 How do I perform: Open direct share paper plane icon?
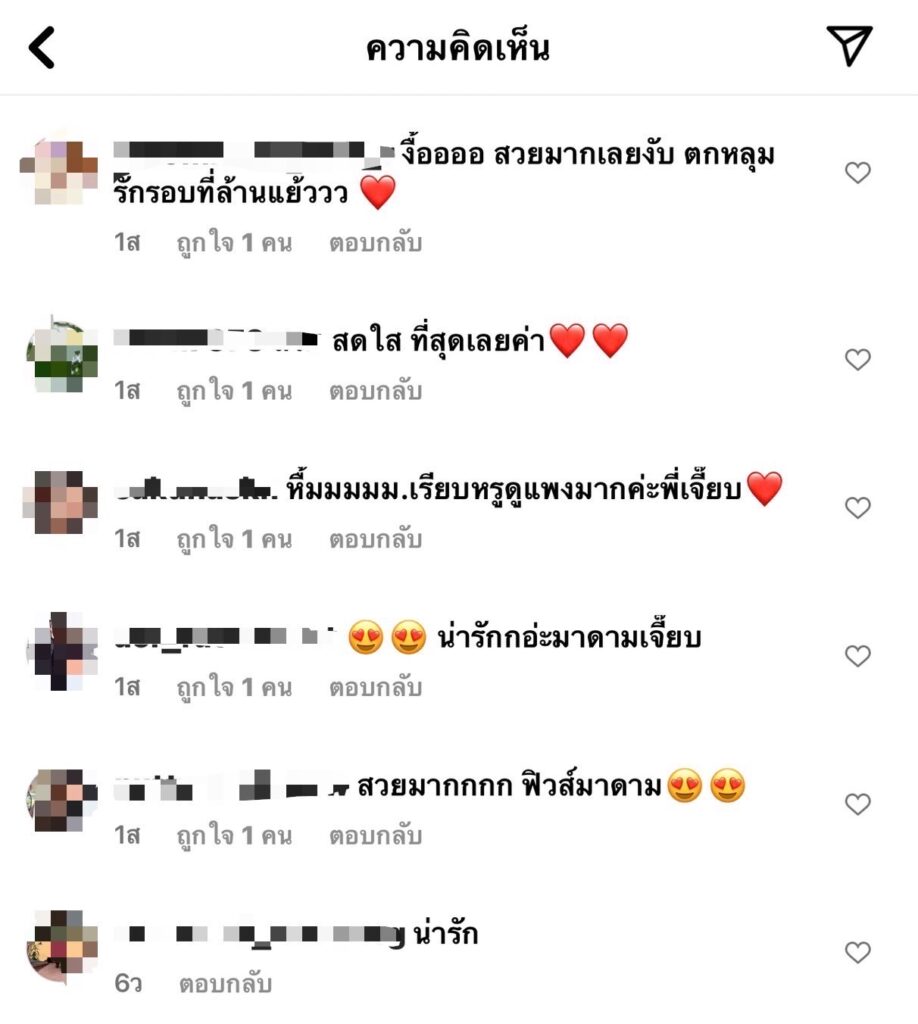(849, 45)
